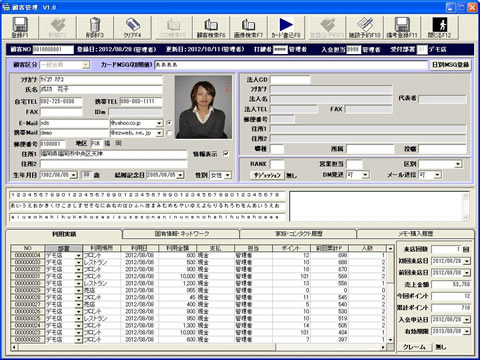The image size is (480, 360).
Task: Open 画像検索 F7 image search
Action: [248, 27]
